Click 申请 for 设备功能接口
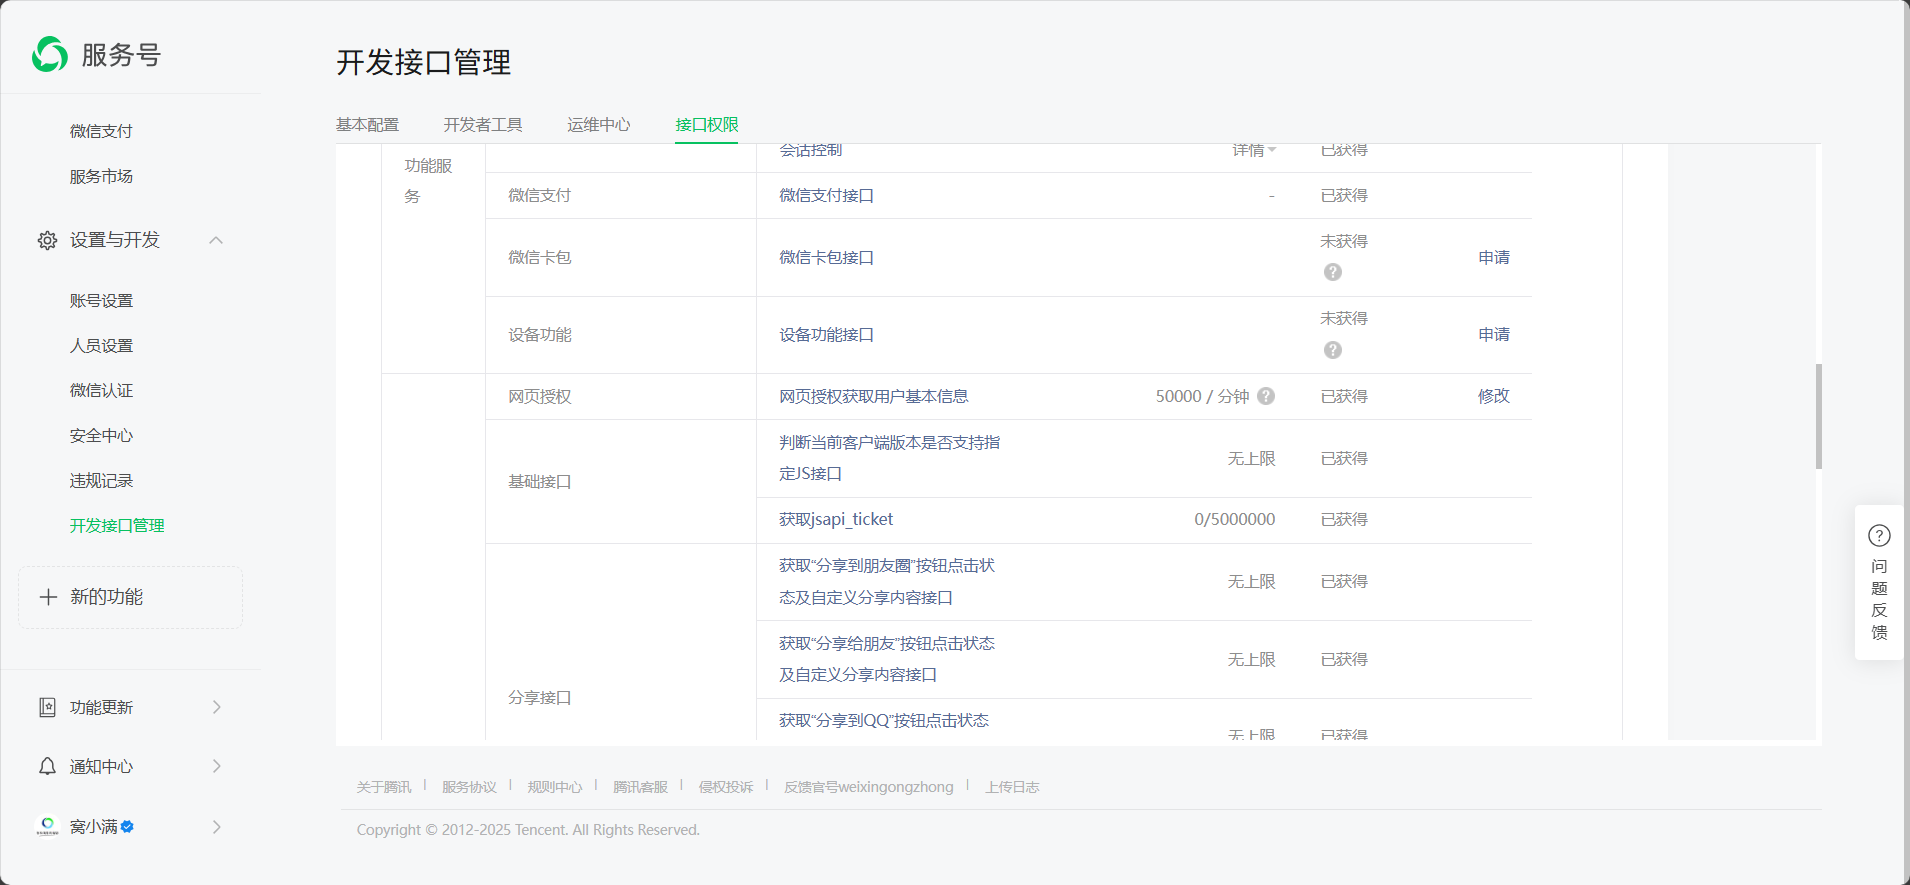 [1494, 335]
